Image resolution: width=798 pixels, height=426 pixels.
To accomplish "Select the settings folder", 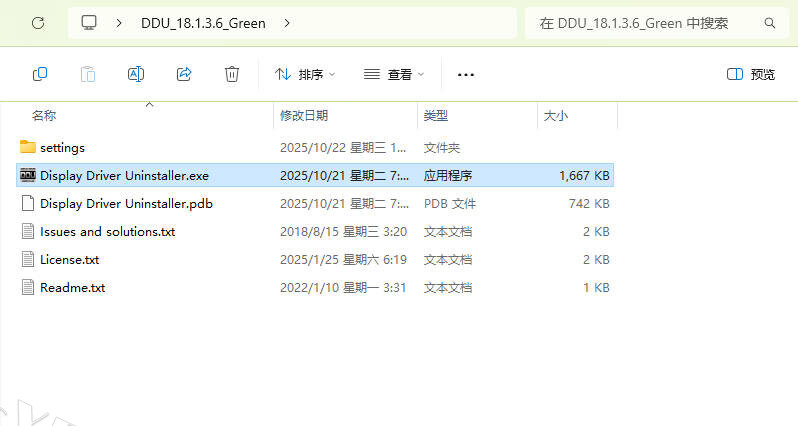I will 62,147.
